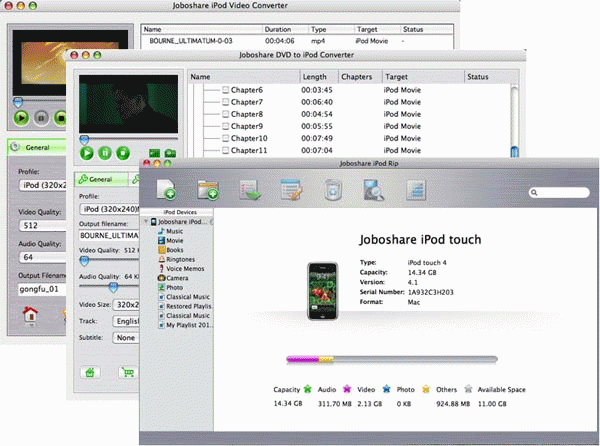Click the add file icon in iPod Rip toolbar
This screenshot has height=446, width=600.
[x=166, y=189]
